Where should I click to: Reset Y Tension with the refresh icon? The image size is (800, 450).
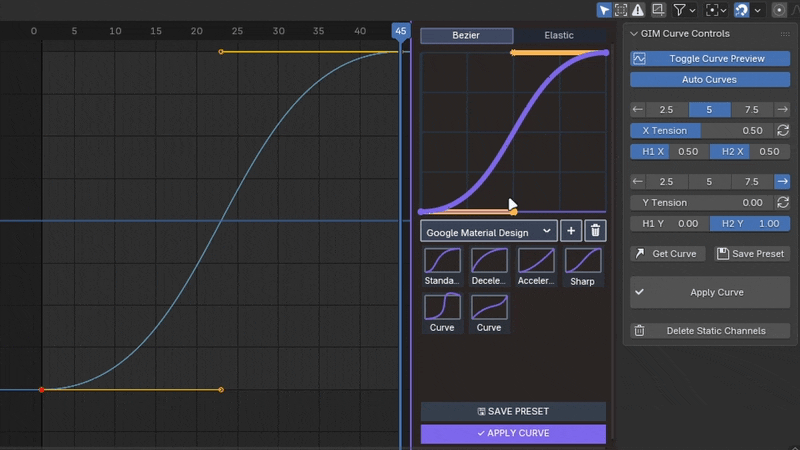783,203
